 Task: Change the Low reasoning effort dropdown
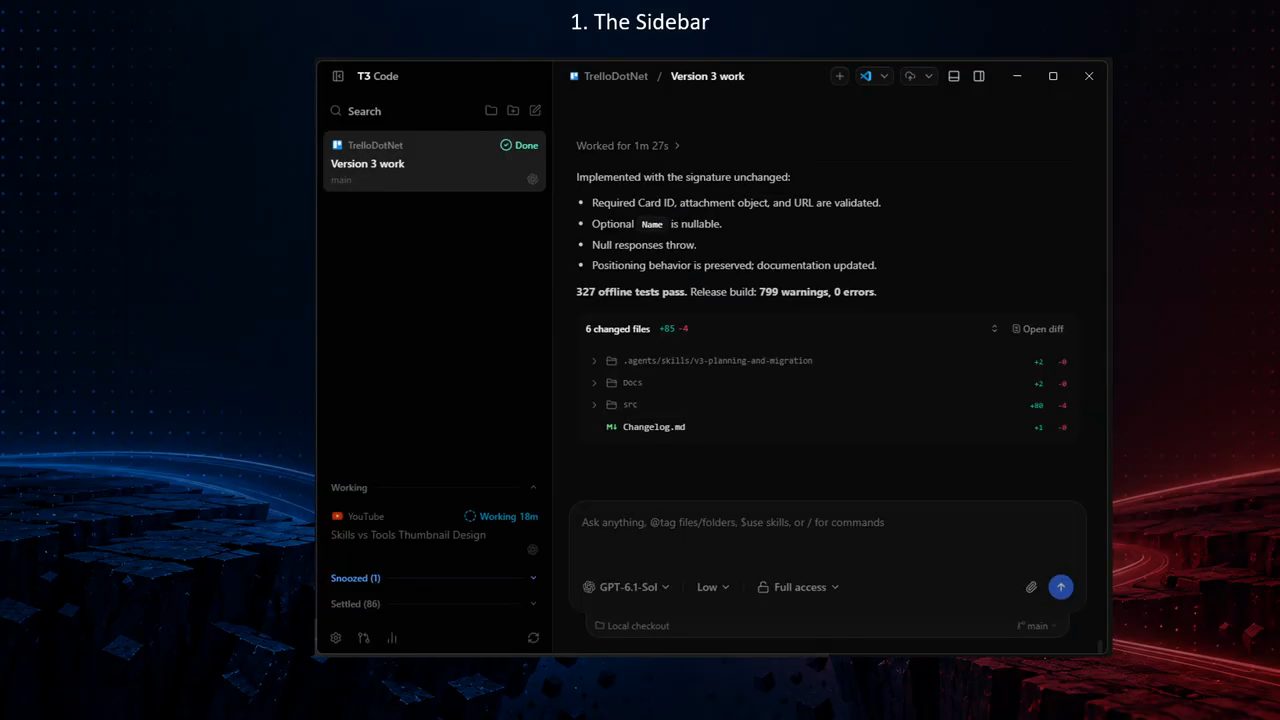click(x=713, y=587)
